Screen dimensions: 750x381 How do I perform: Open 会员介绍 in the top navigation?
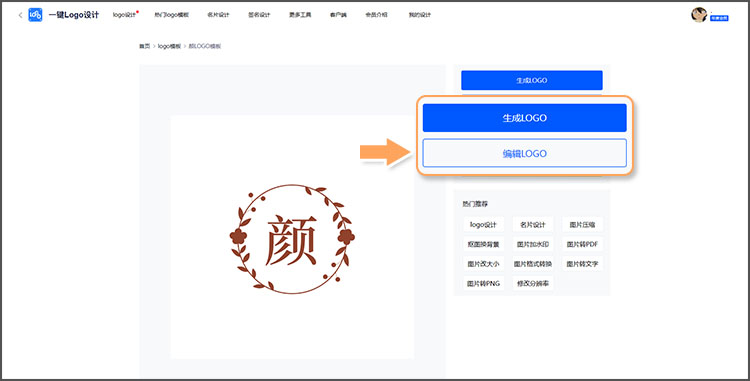tap(376, 15)
